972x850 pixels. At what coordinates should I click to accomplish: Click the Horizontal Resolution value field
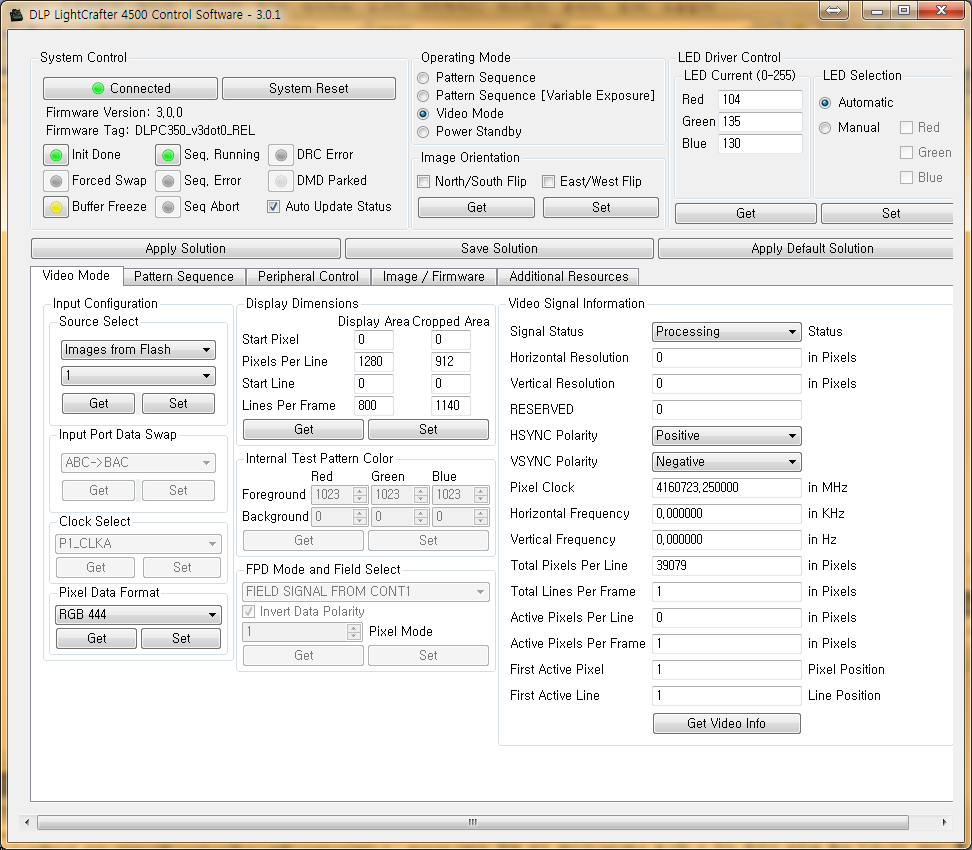(x=727, y=358)
